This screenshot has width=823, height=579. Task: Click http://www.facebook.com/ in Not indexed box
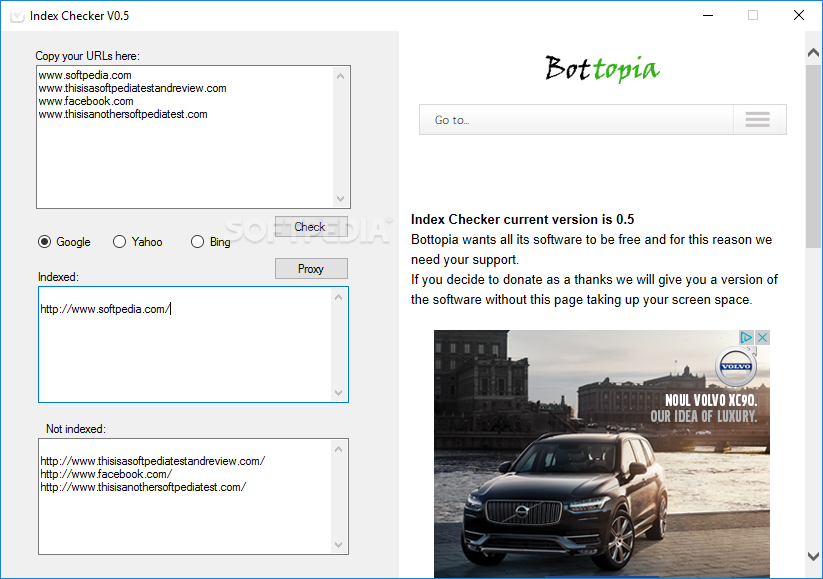click(x=106, y=474)
